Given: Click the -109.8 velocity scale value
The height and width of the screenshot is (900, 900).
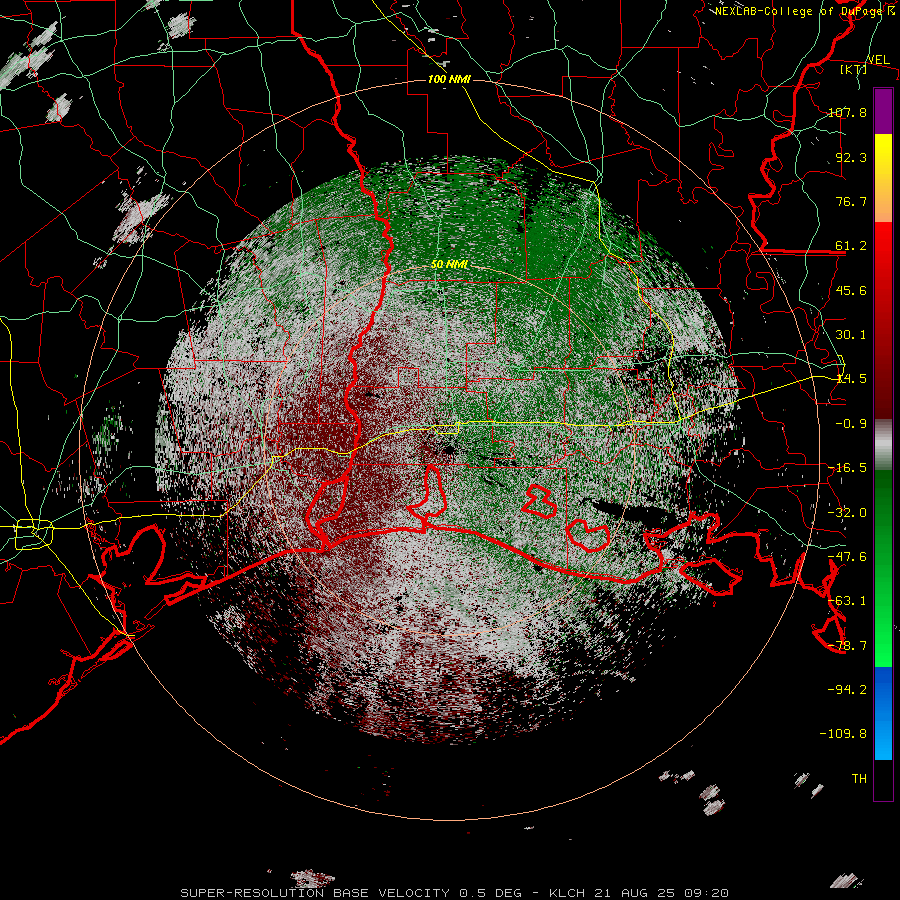Looking at the screenshot, I should coord(843,734).
